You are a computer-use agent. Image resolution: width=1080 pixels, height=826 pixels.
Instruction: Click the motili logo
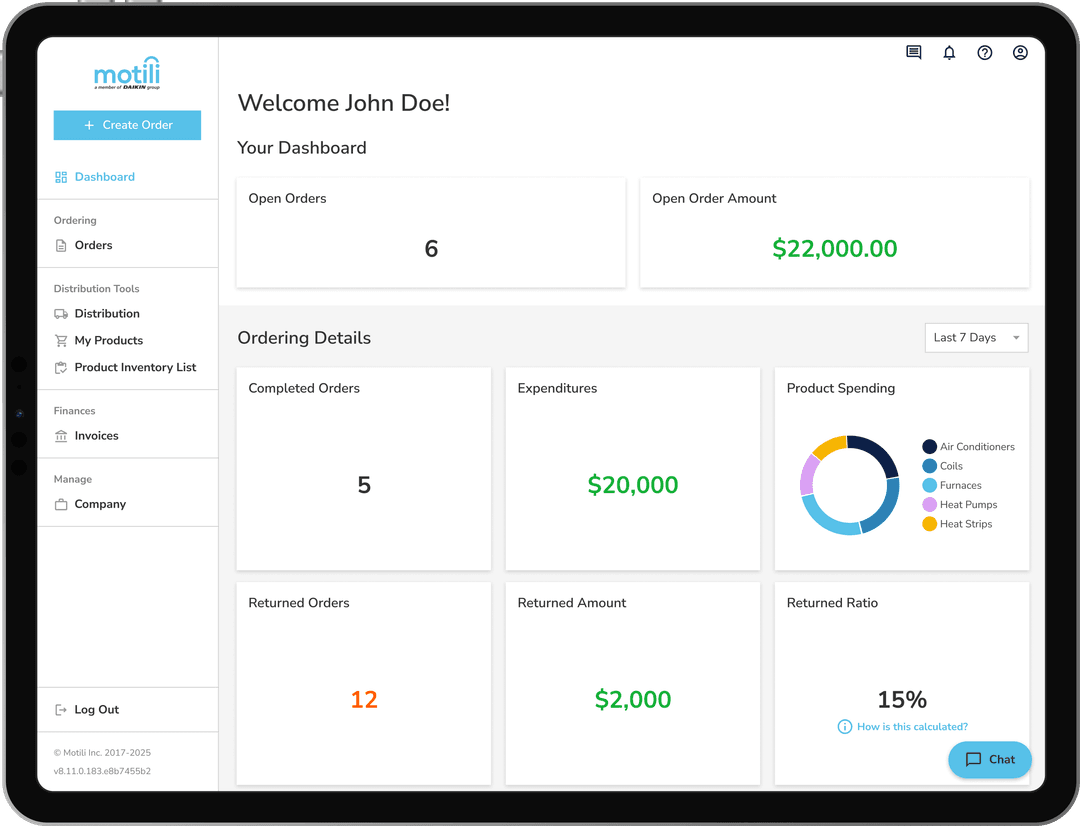(x=127, y=73)
